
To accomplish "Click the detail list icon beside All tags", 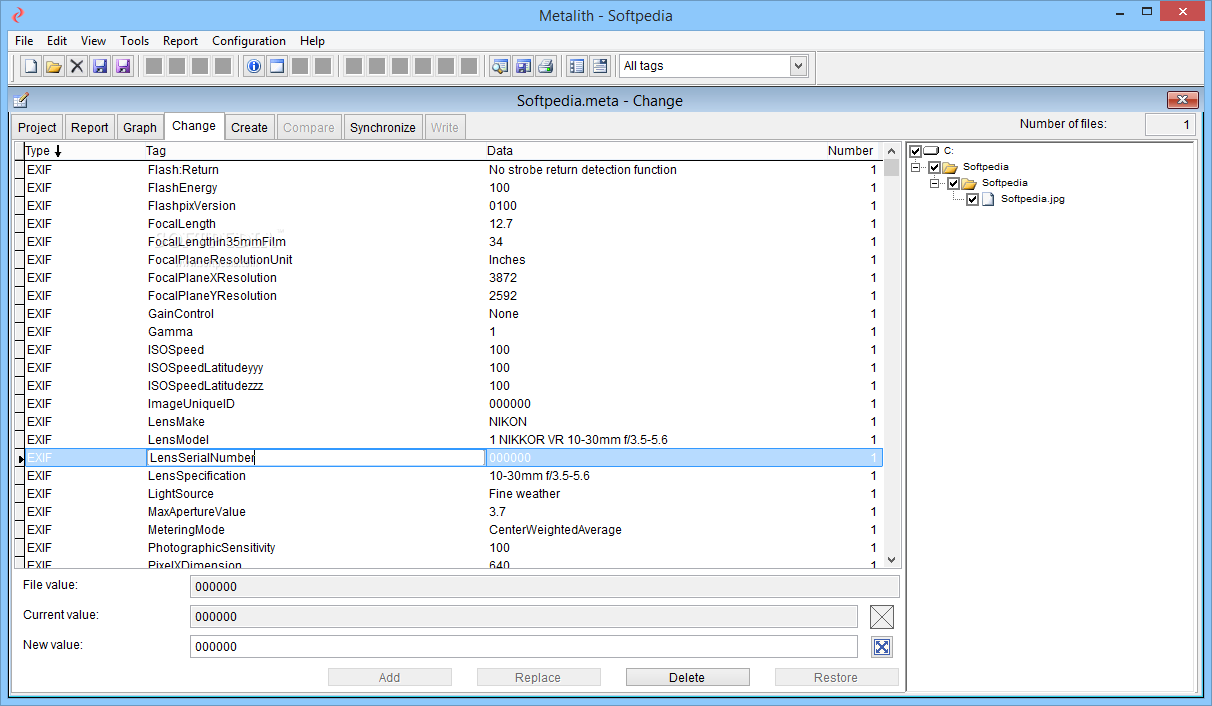I will click(600, 66).
